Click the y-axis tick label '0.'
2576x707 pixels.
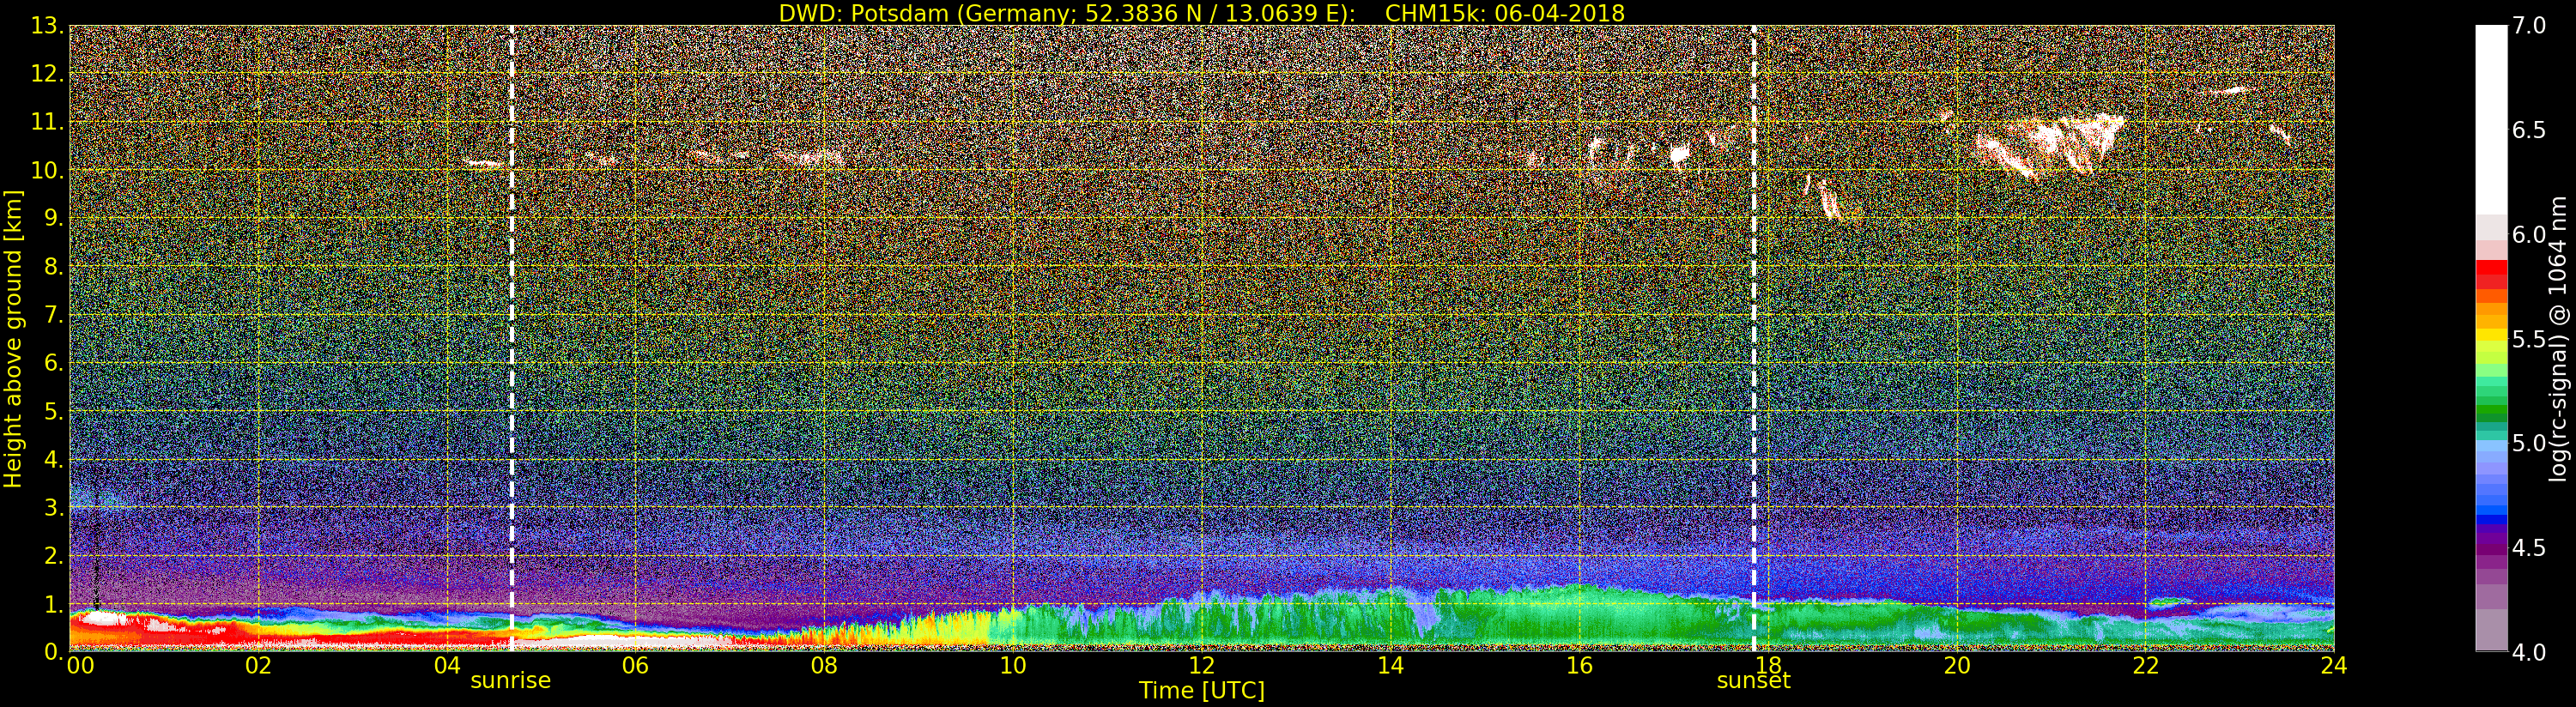coord(54,651)
